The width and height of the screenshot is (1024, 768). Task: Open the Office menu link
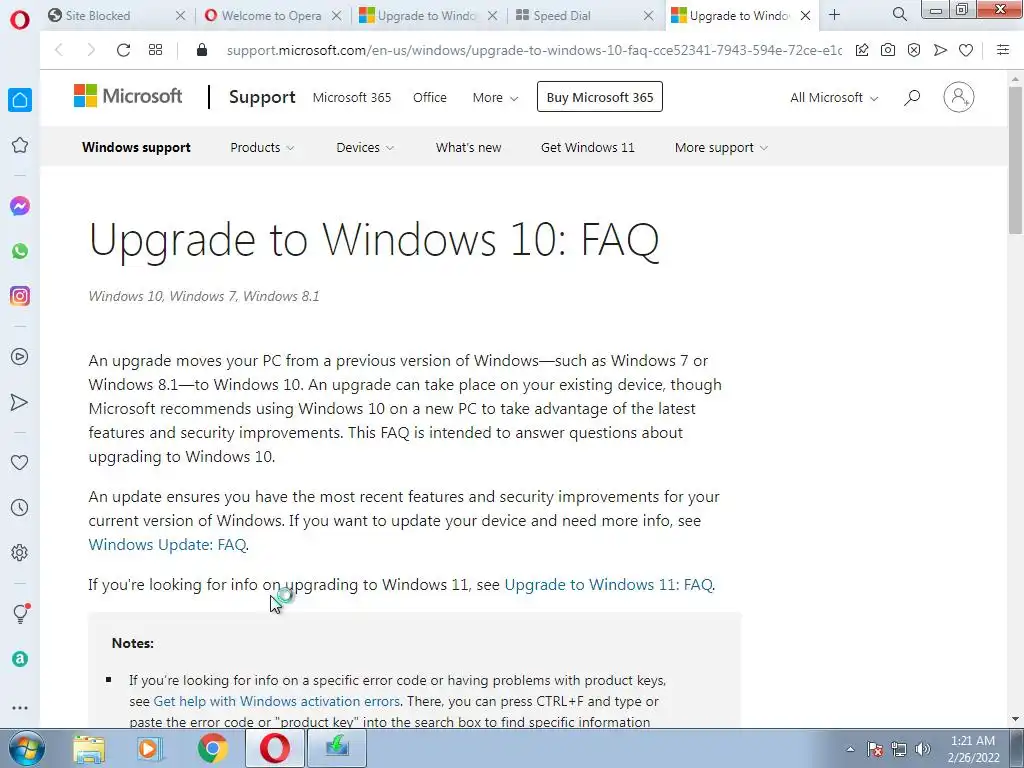point(430,97)
